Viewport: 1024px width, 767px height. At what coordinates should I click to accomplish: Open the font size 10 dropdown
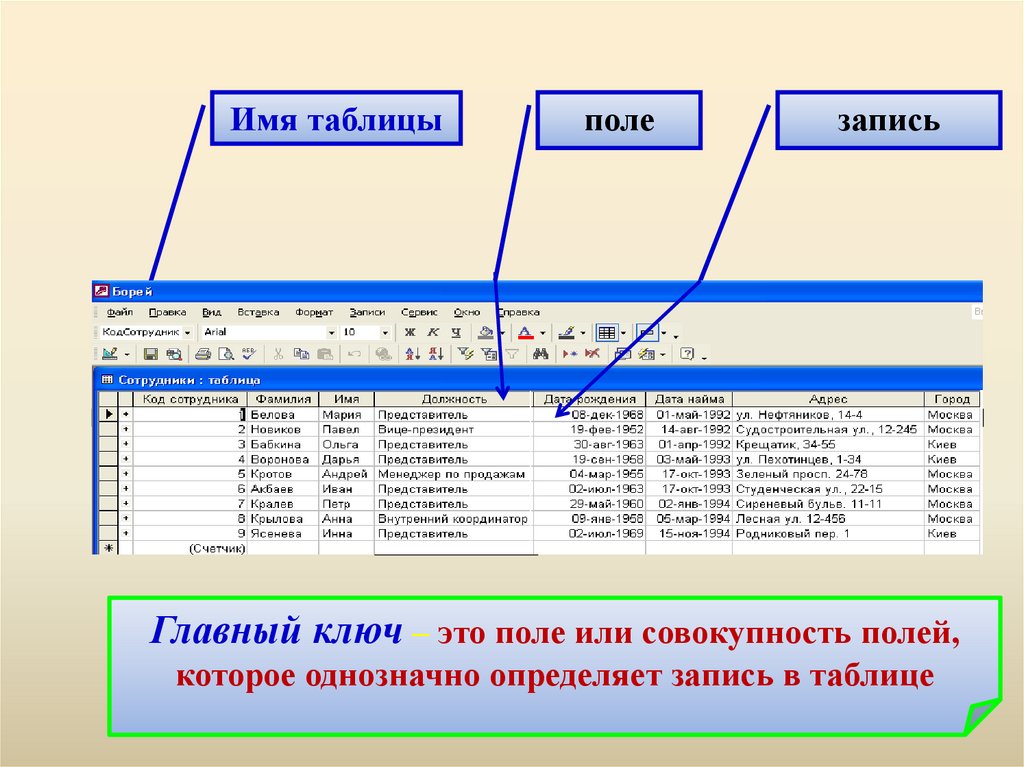tap(385, 333)
